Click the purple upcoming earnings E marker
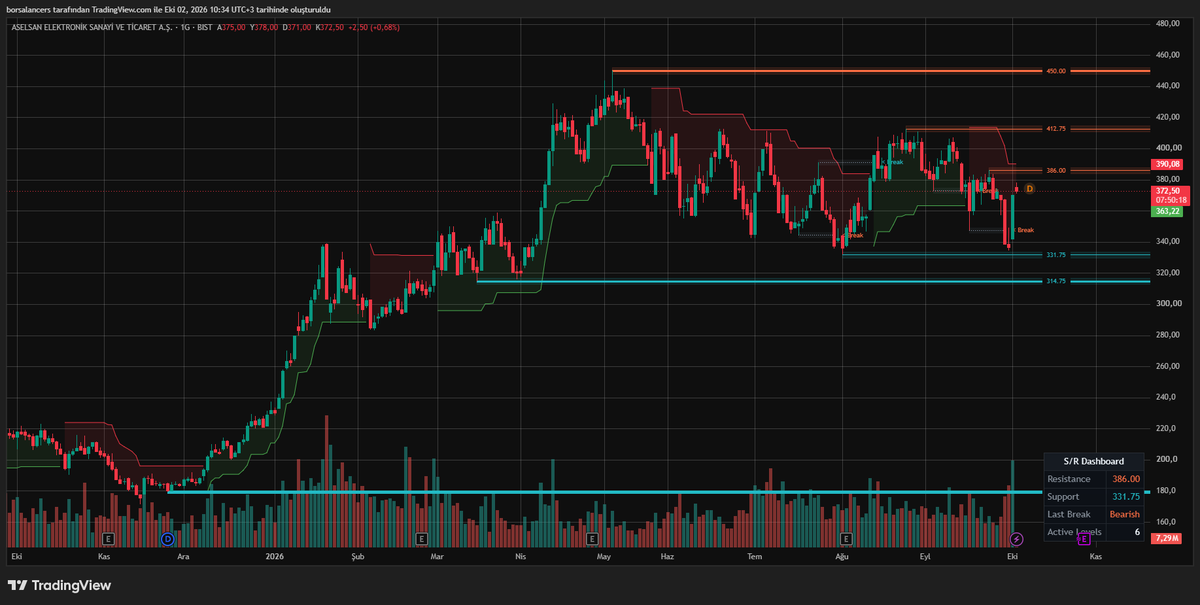 [x=1083, y=538]
